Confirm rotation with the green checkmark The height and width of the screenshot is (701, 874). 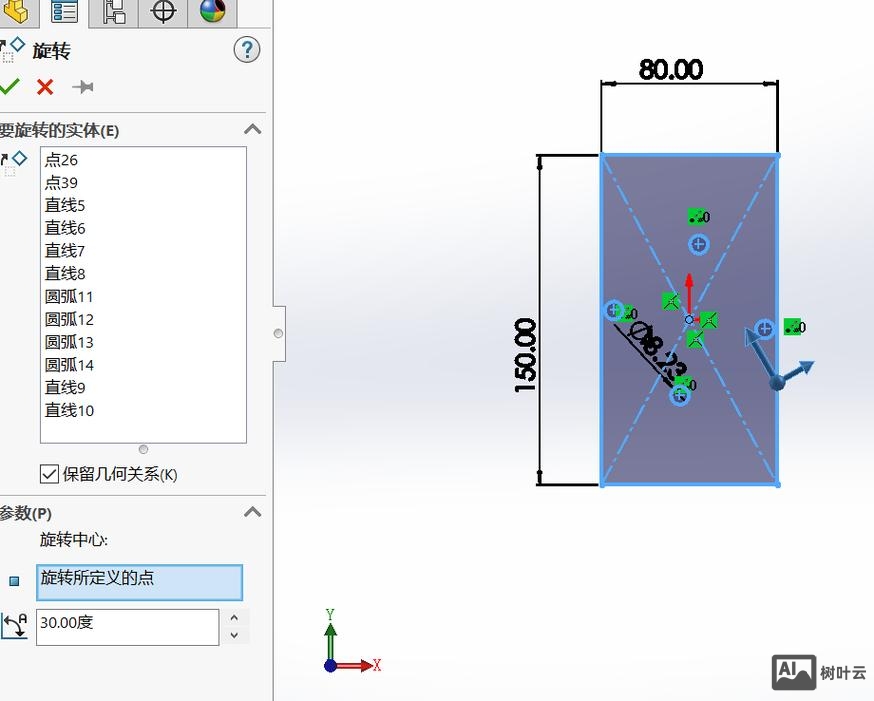pos(10,87)
